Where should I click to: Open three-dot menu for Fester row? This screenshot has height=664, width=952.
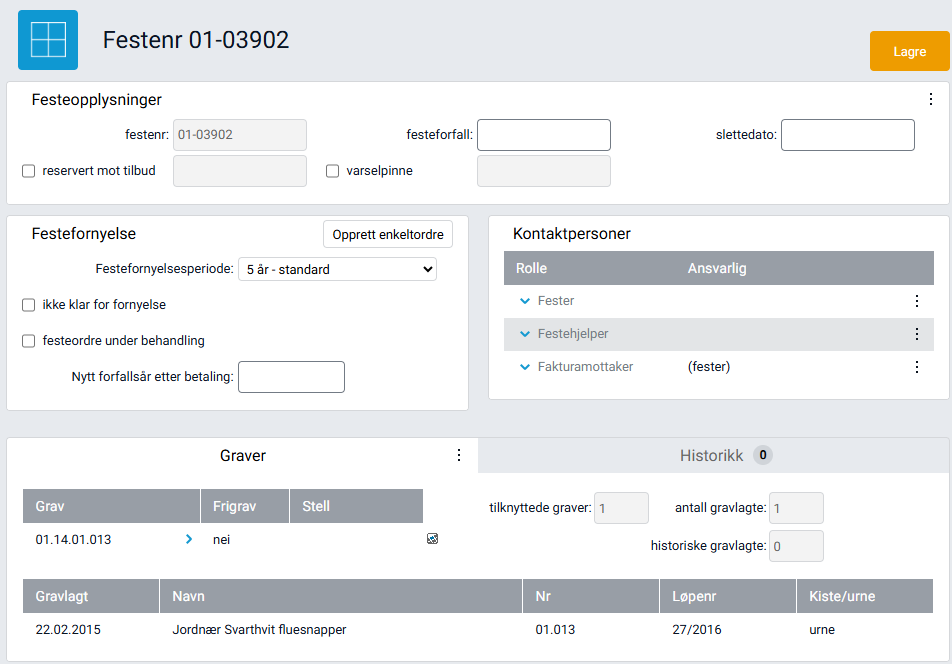pyautogui.click(x=916, y=301)
